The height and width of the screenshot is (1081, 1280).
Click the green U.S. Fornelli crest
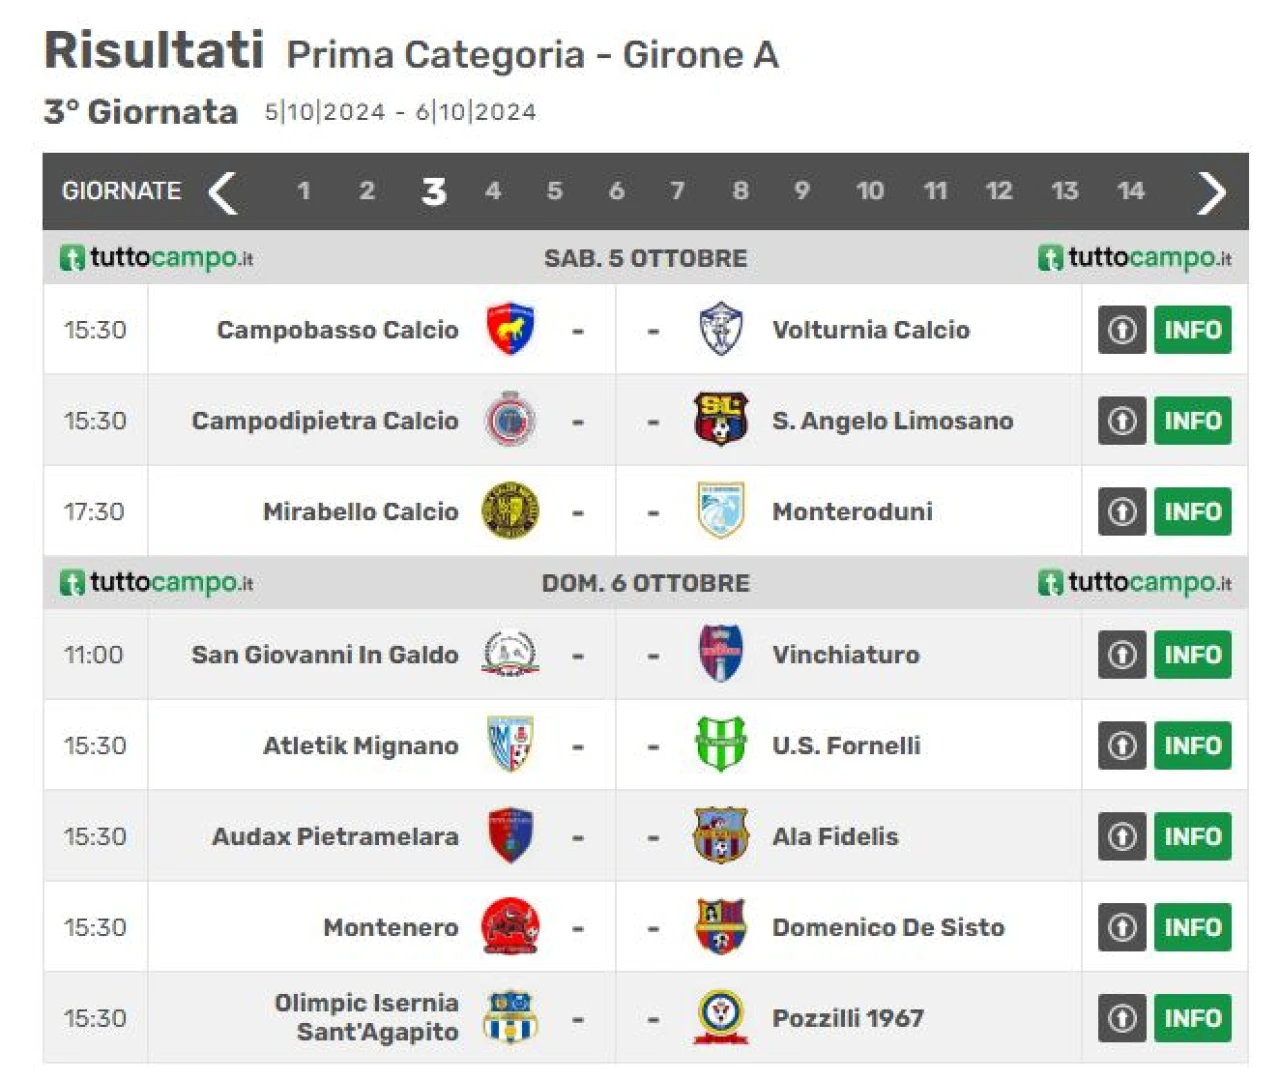click(x=720, y=744)
